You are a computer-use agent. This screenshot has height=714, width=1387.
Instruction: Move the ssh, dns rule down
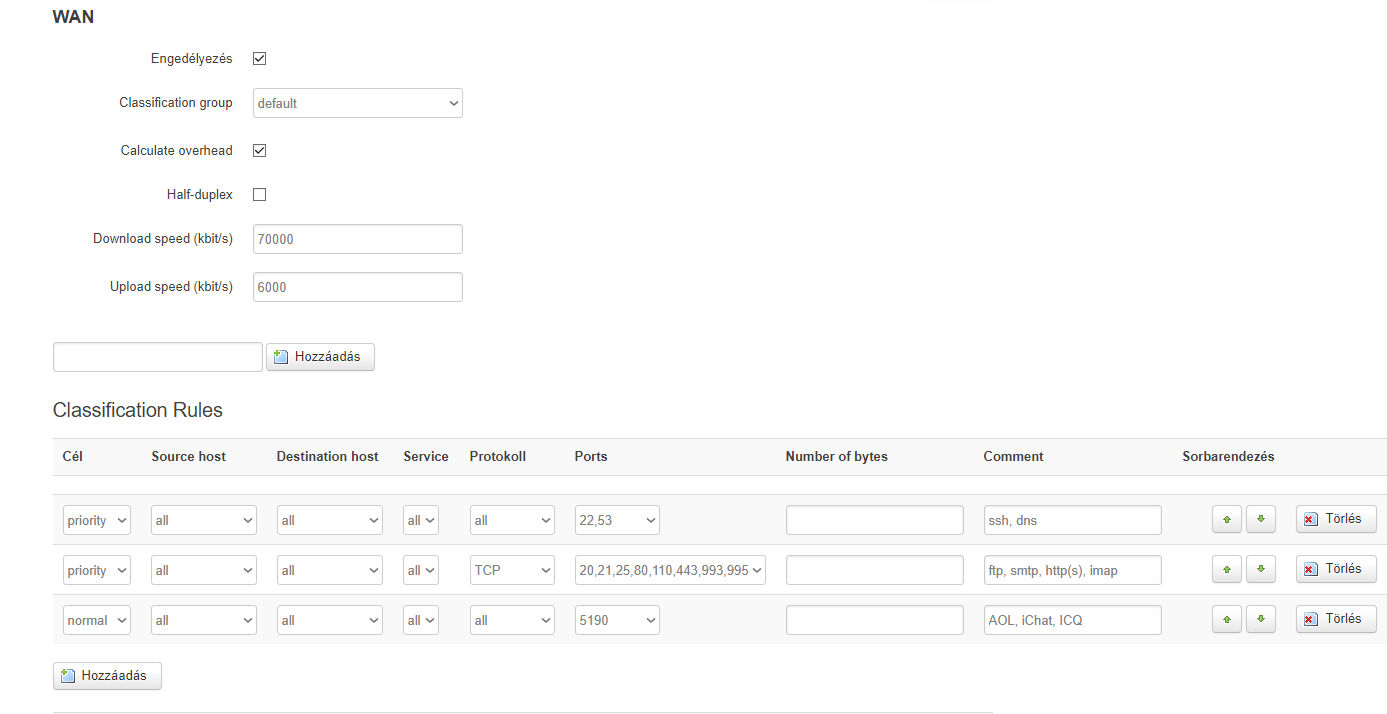coord(1261,520)
